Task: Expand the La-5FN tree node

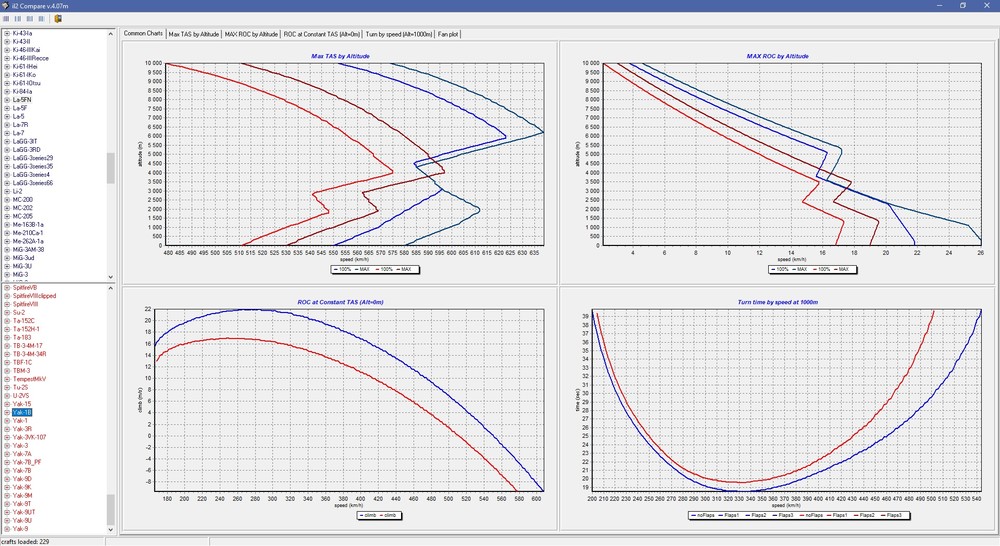Action: (7, 100)
